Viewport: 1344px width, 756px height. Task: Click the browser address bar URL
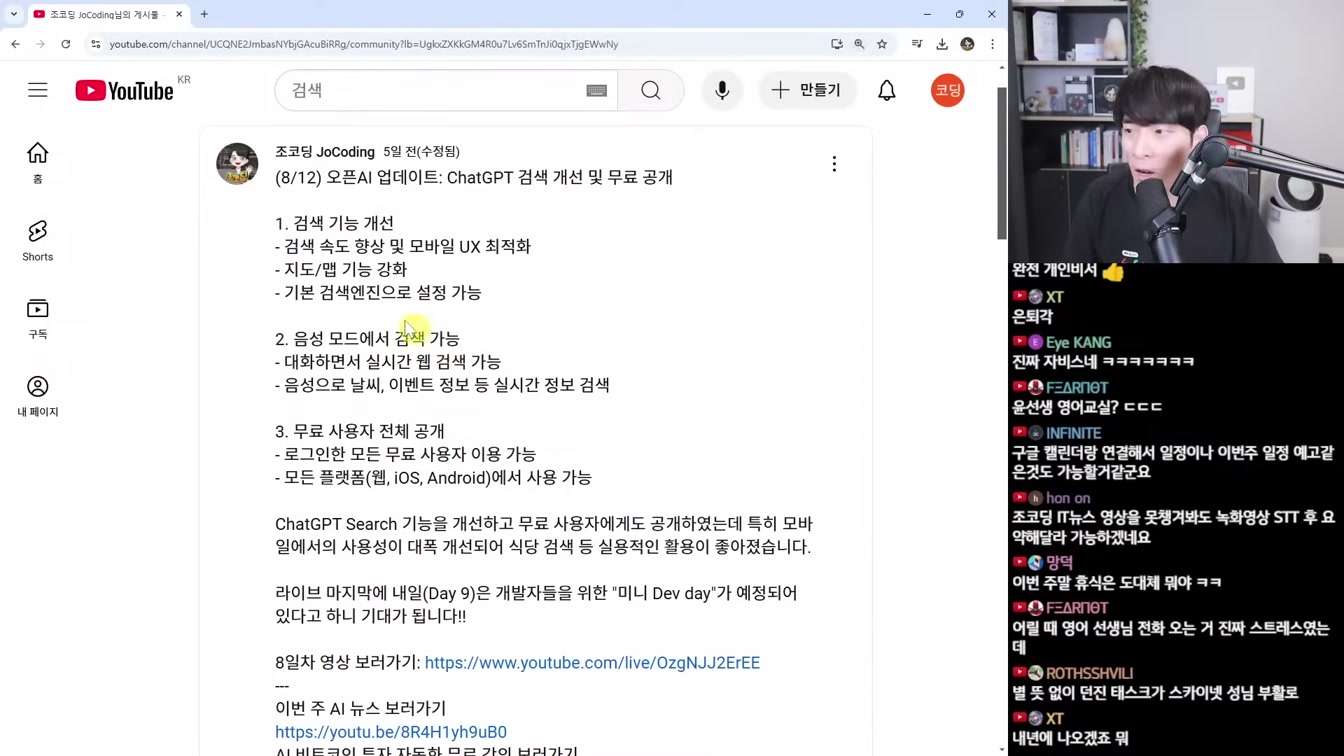364,44
